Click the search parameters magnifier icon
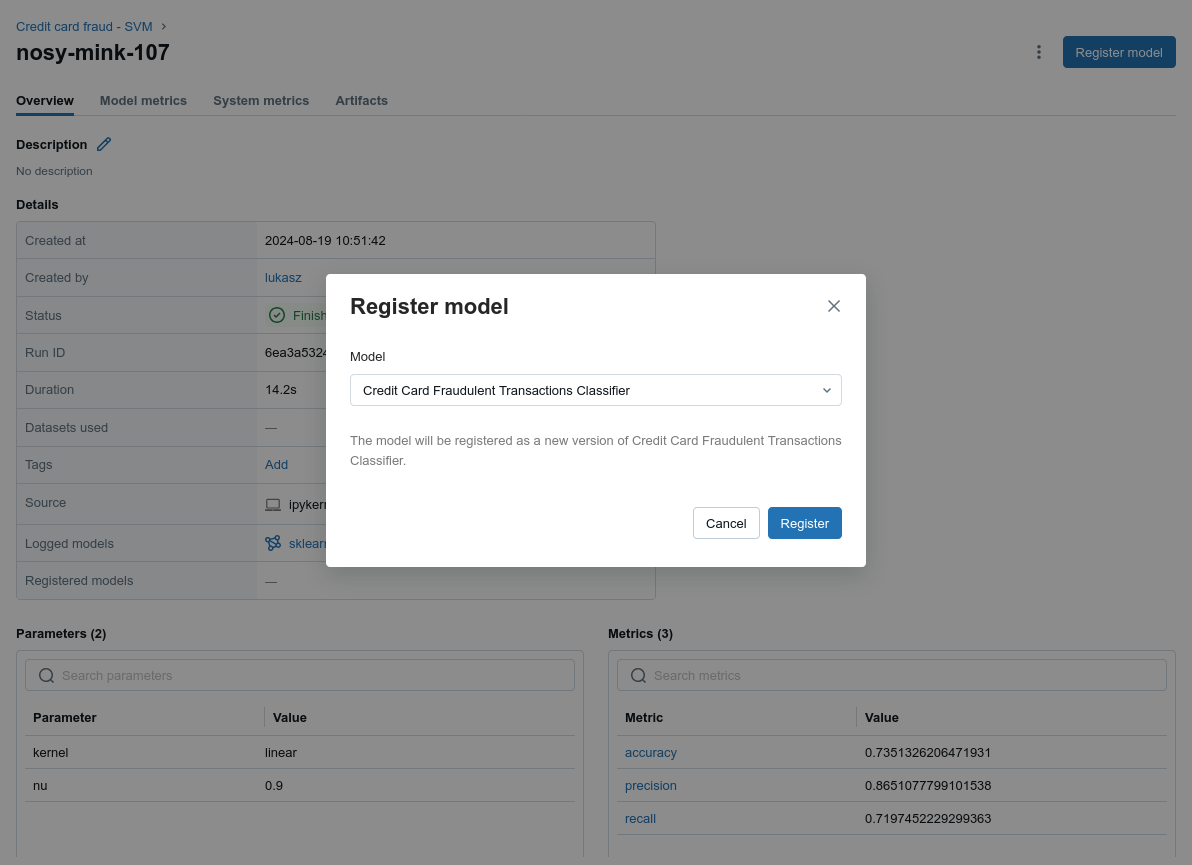The height and width of the screenshot is (865, 1192). pyautogui.click(x=46, y=676)
